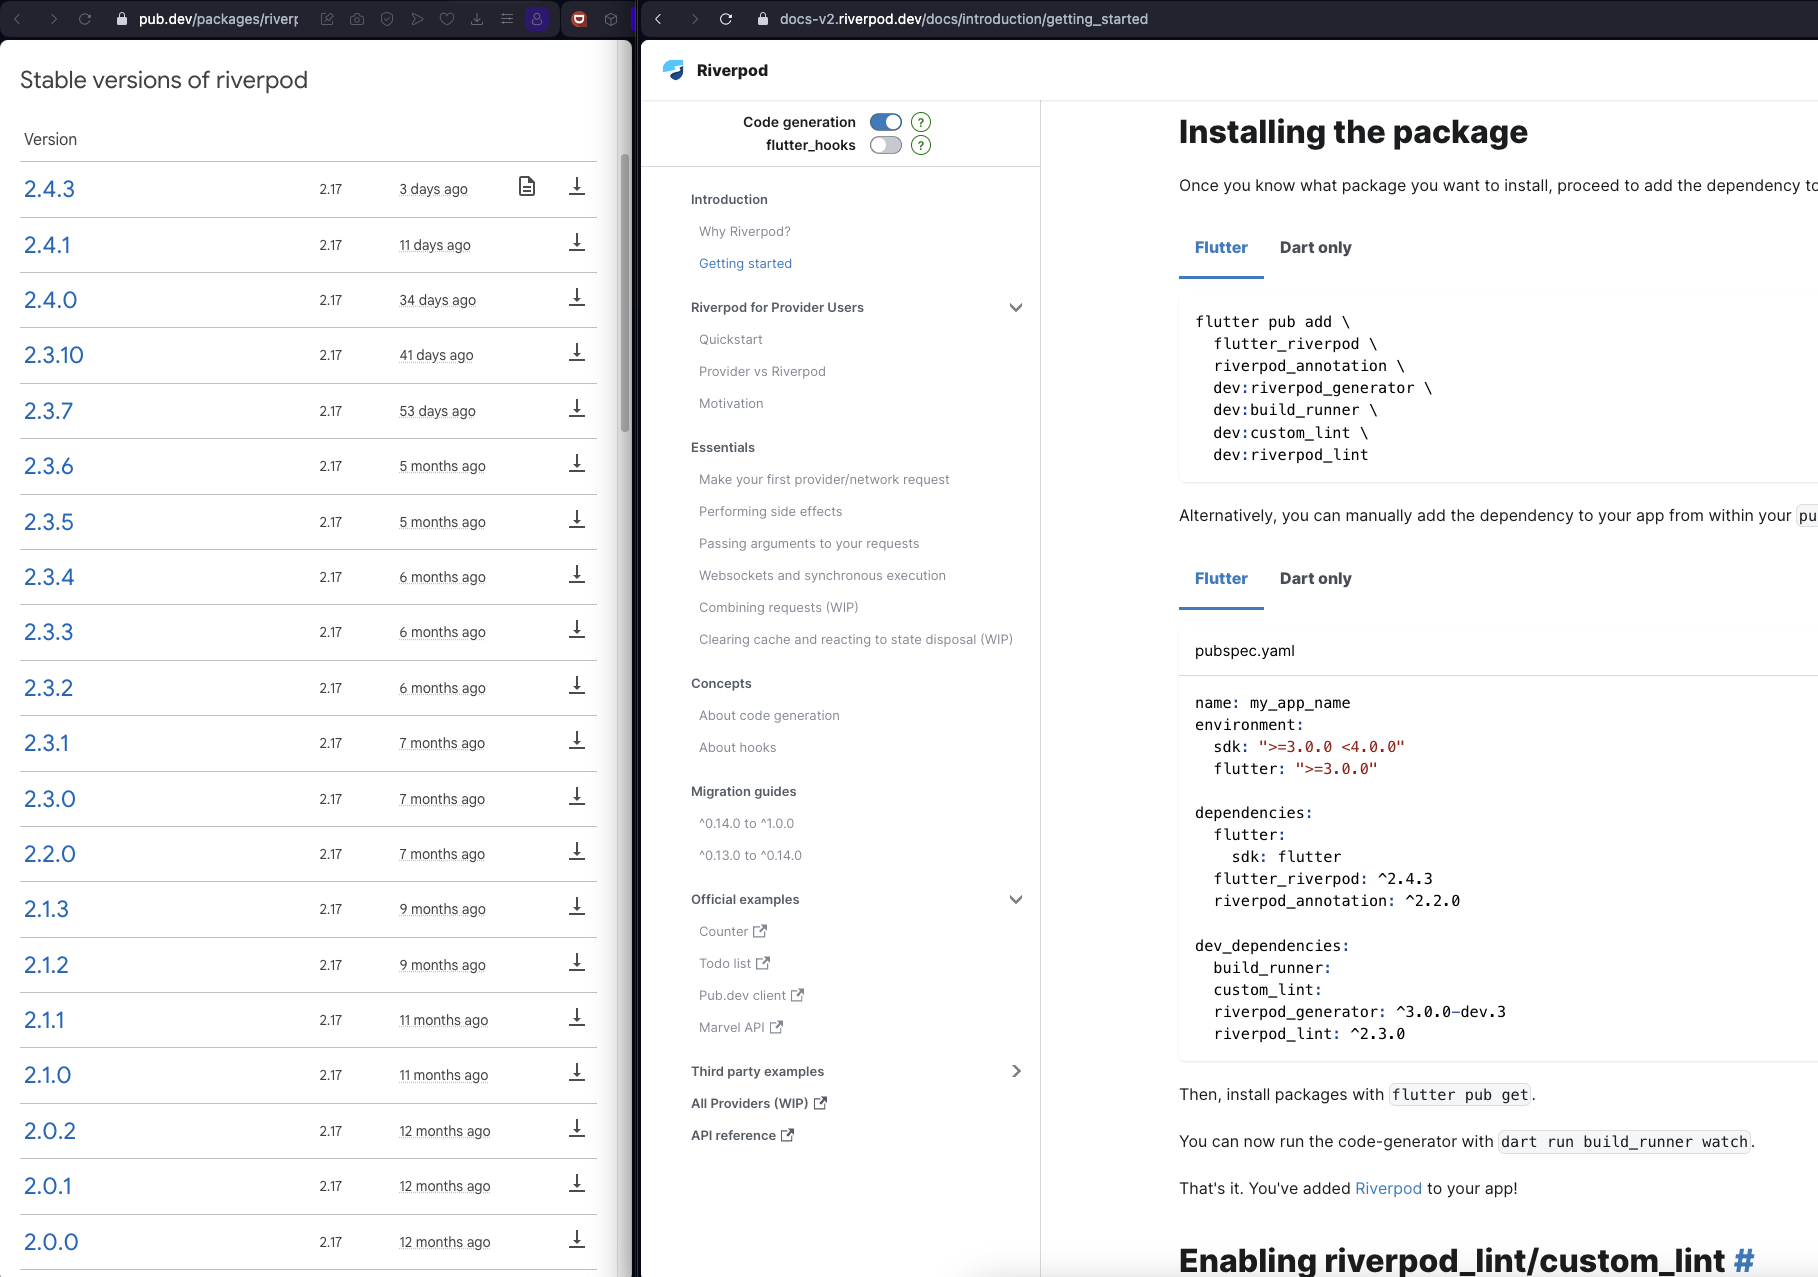Download the 2.4.3 package archive

coord(577,186)
